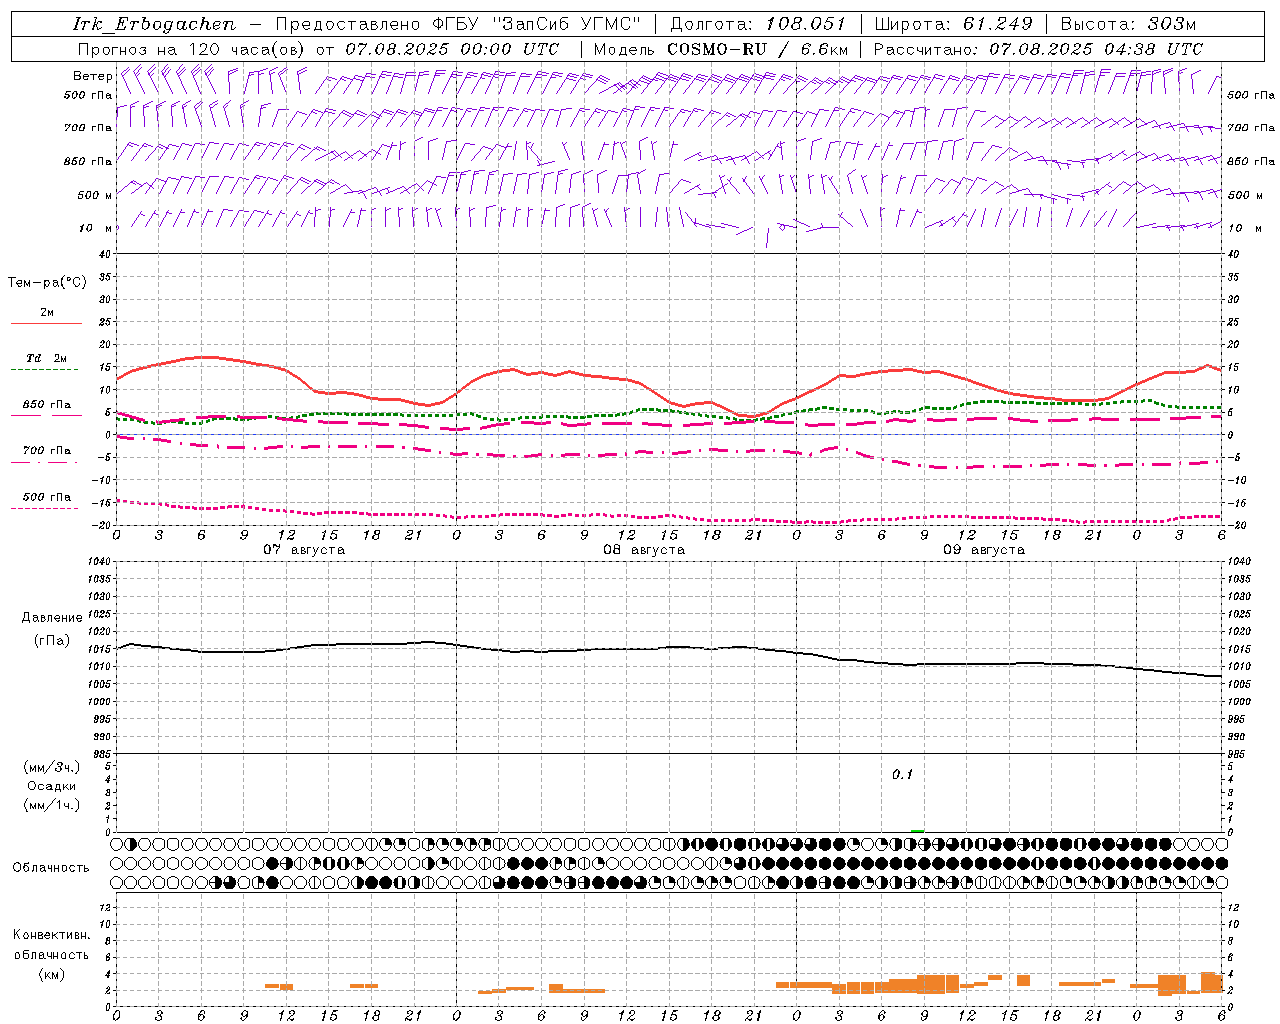The image size is (1280, 1024).
Task: Click the 'Облачность' cloud cover label
Action: click(51, 868)
